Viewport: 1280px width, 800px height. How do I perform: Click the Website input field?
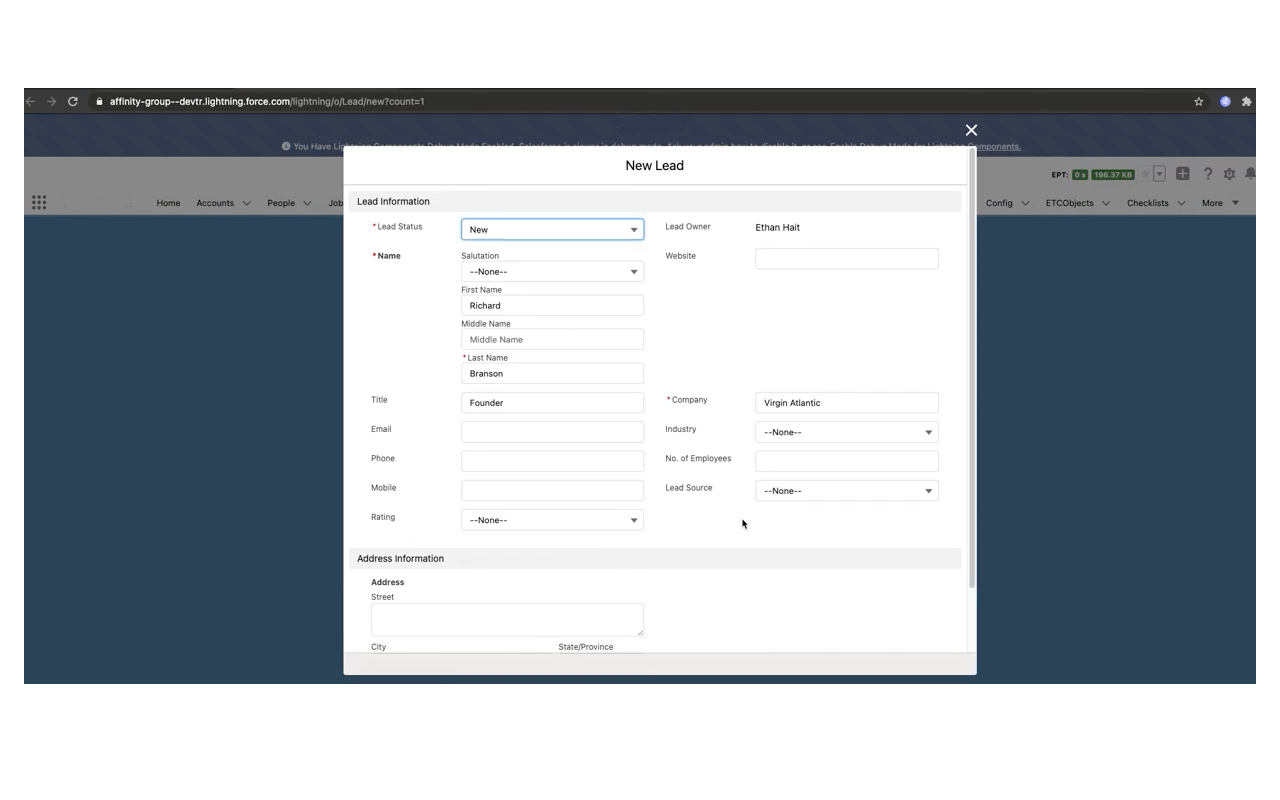(846, 258)
